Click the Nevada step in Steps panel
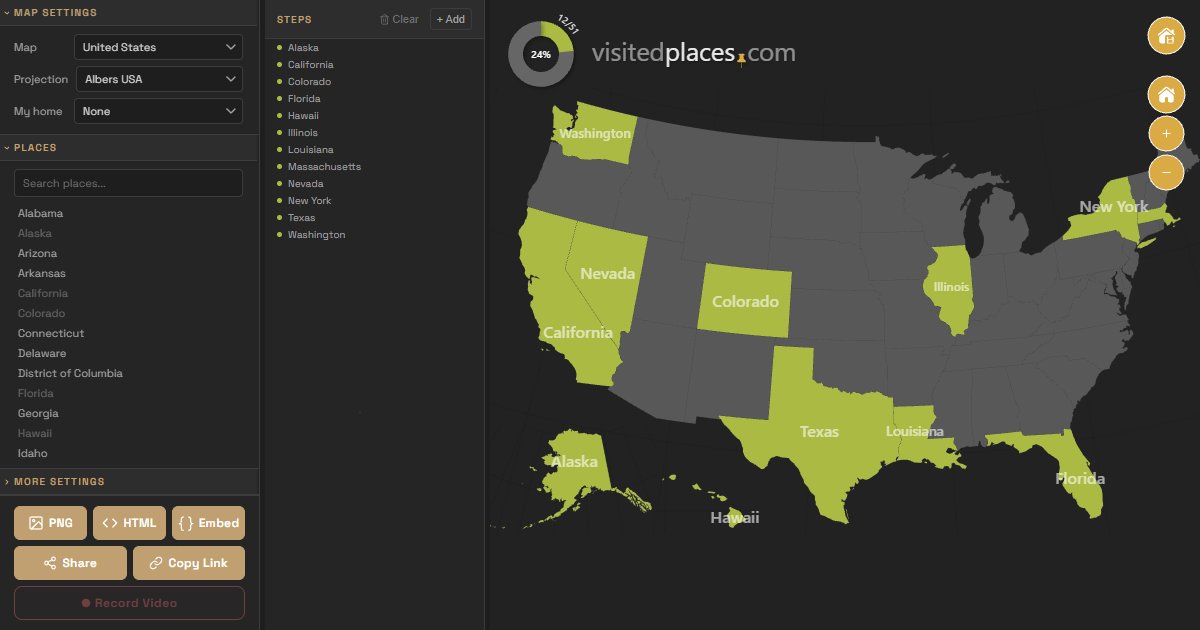Viewport: 1200px width, 630px height. pyautogui.click(x=305, y=184)
